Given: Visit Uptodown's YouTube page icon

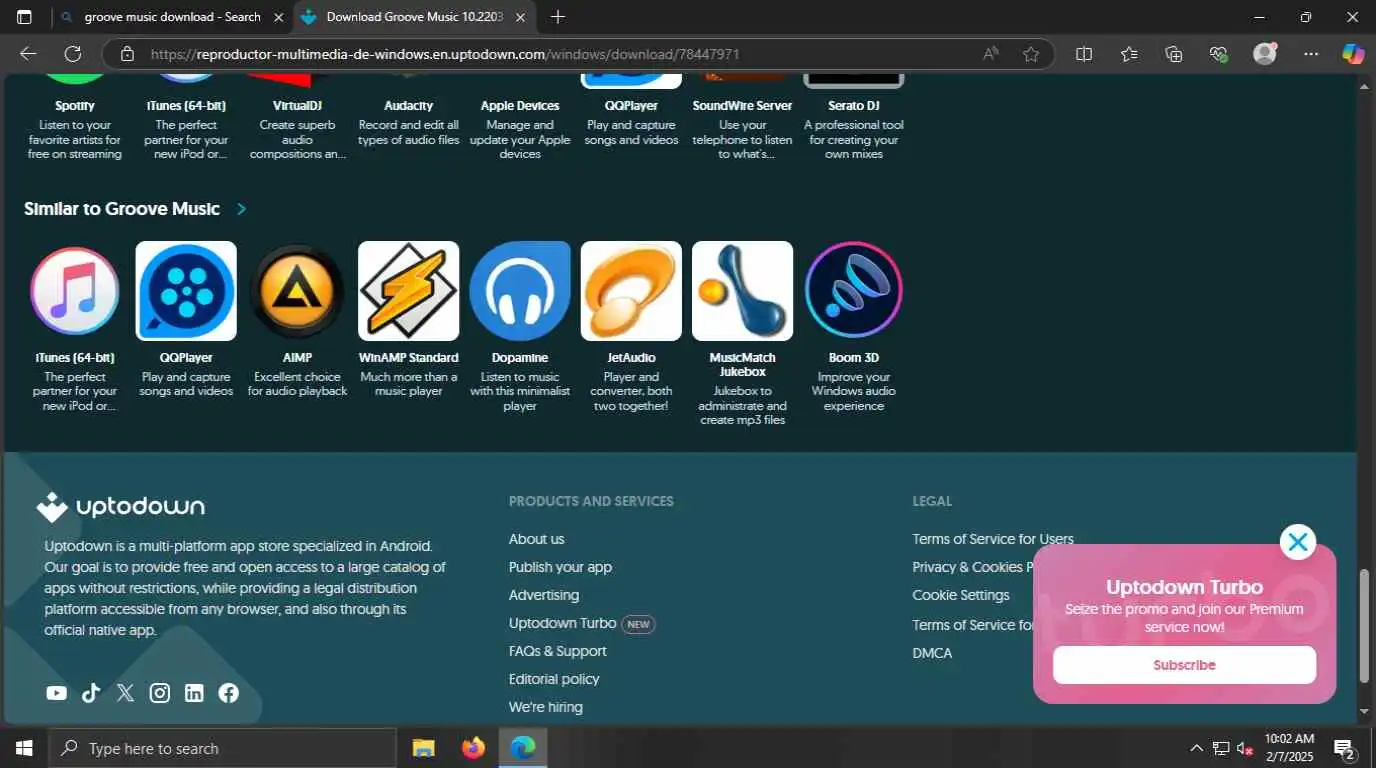Looking at the screenshot, I should click(57, 693).
